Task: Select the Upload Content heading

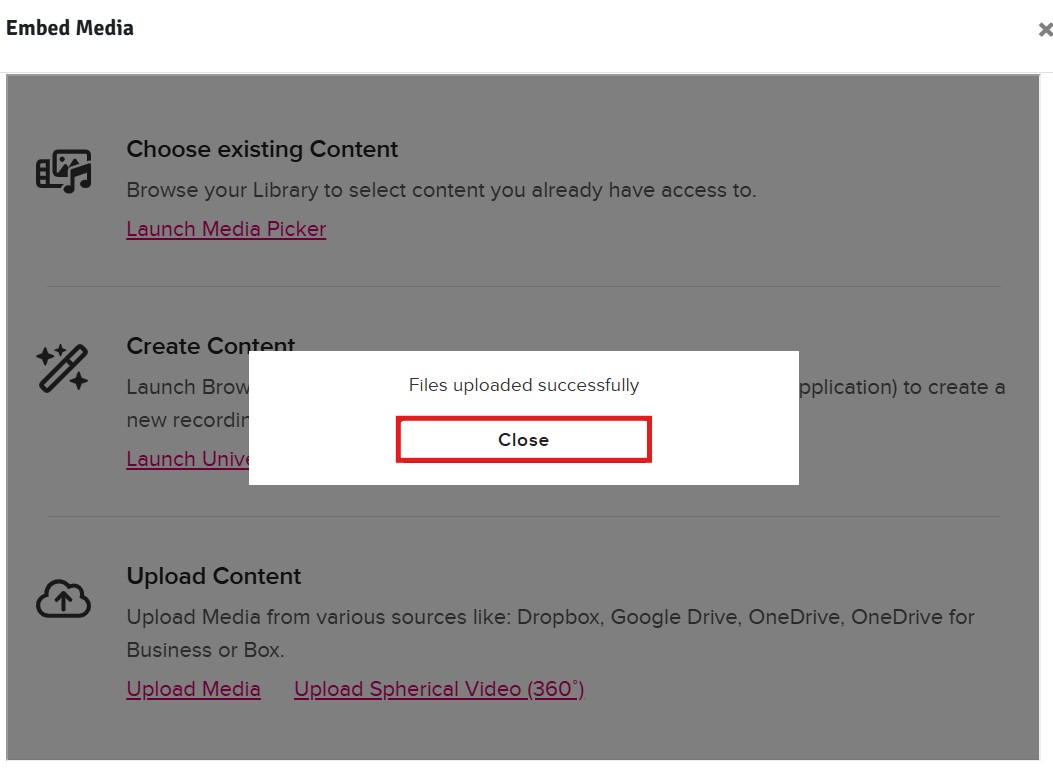Action: point(214,576)
